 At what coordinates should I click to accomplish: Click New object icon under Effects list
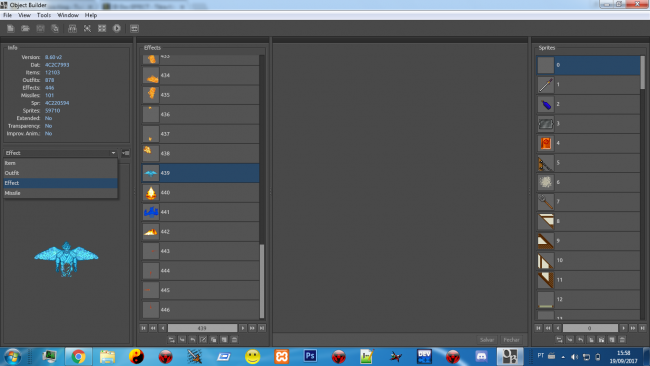point(224,339)
